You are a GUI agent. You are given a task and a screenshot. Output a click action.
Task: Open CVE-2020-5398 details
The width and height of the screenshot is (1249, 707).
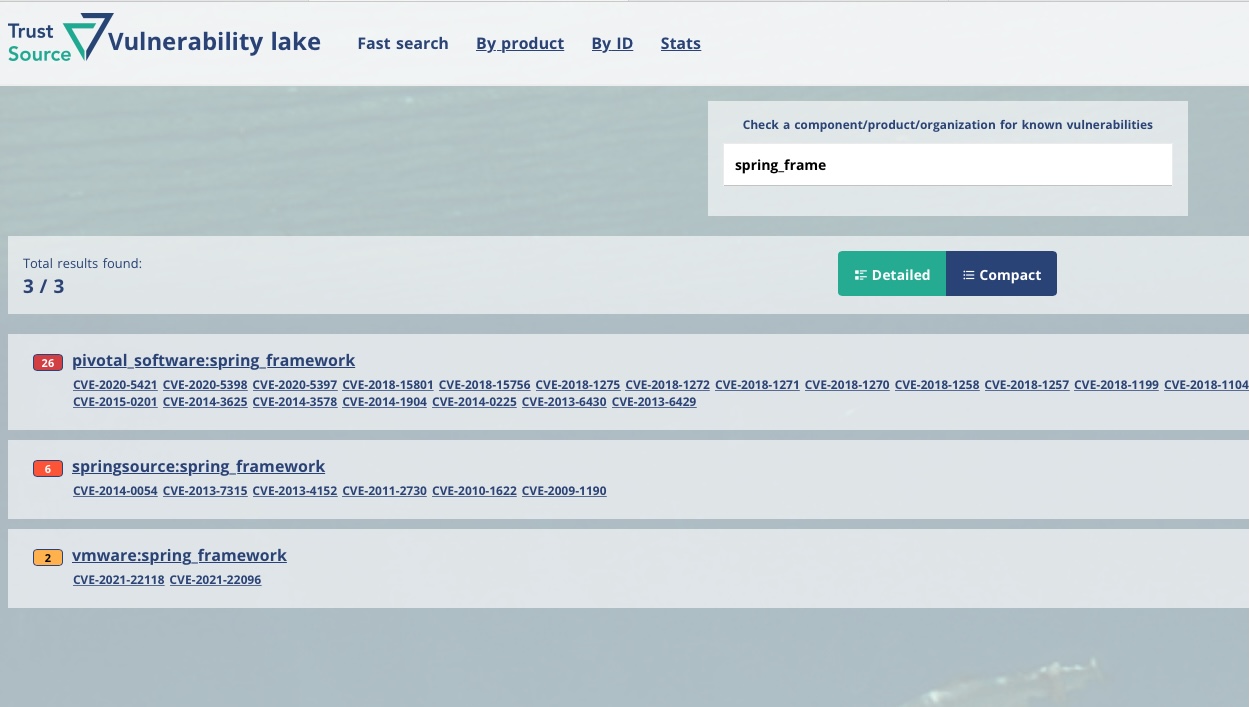(x=205, y=385)
